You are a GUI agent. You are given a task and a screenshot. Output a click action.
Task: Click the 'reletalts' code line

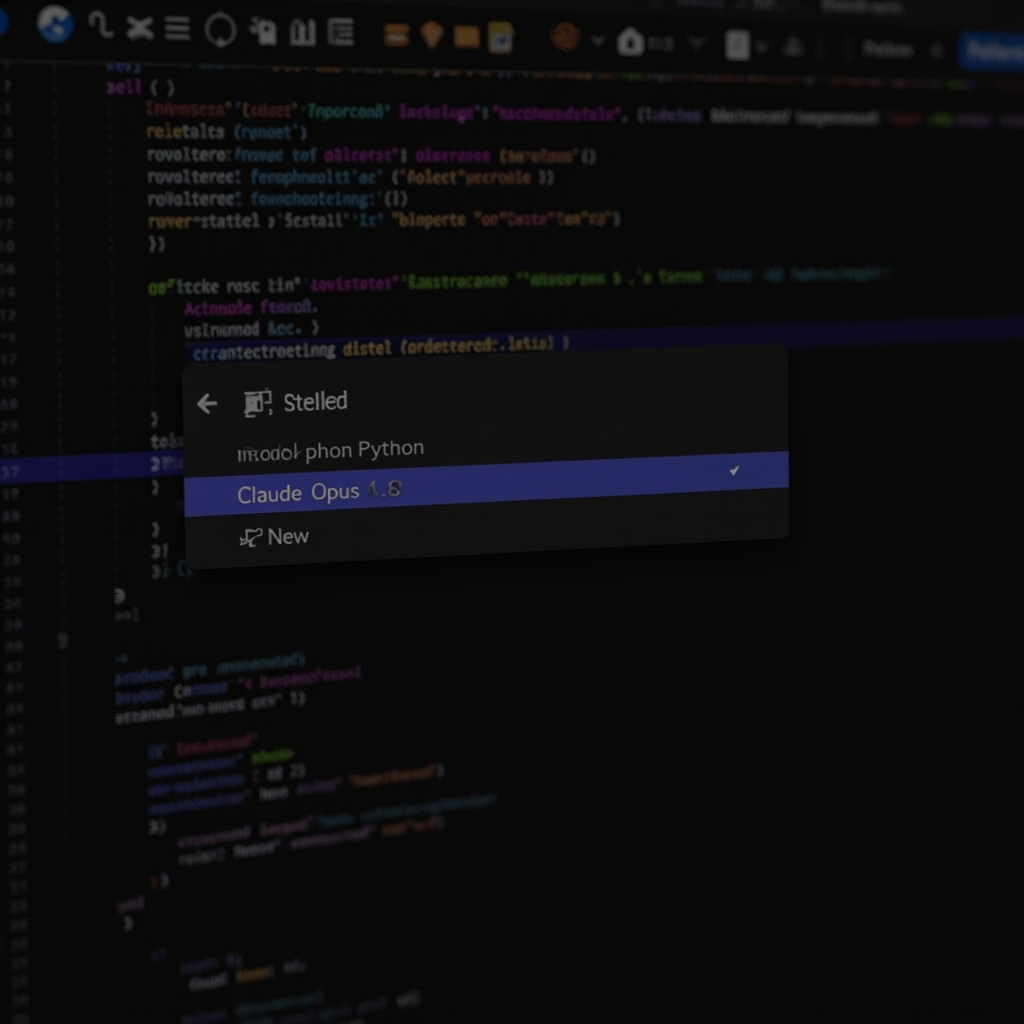227,132
